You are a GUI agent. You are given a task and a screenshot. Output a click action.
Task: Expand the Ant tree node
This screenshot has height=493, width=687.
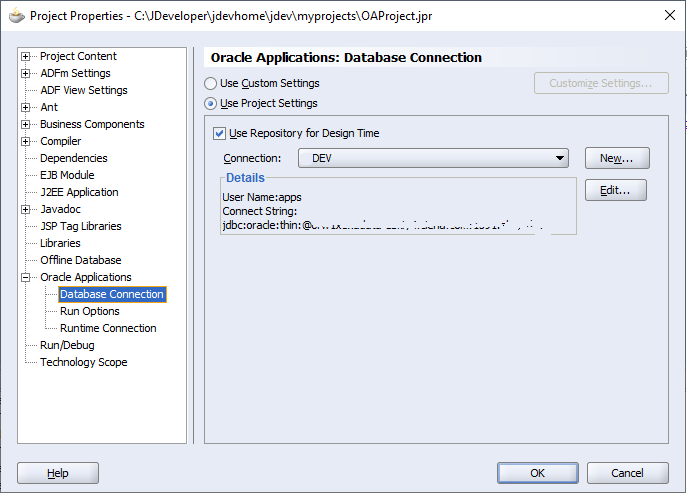coord(25,107)
